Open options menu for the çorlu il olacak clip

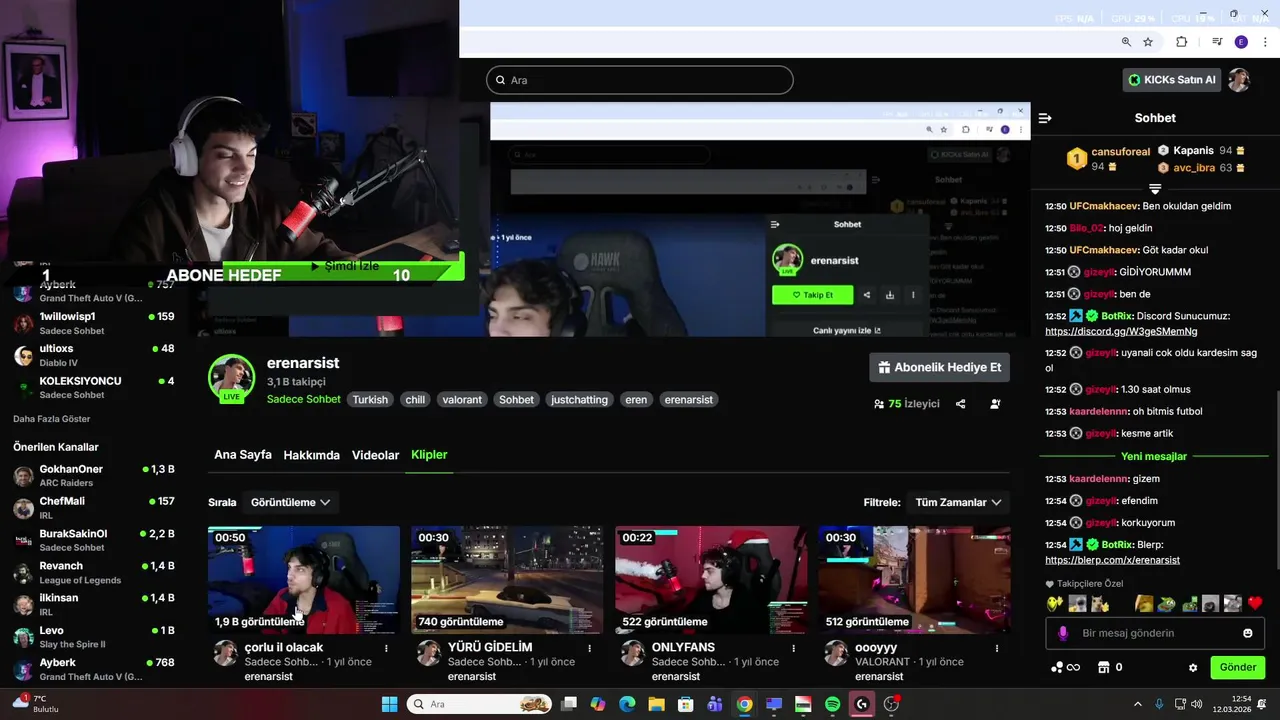point(386,648)
